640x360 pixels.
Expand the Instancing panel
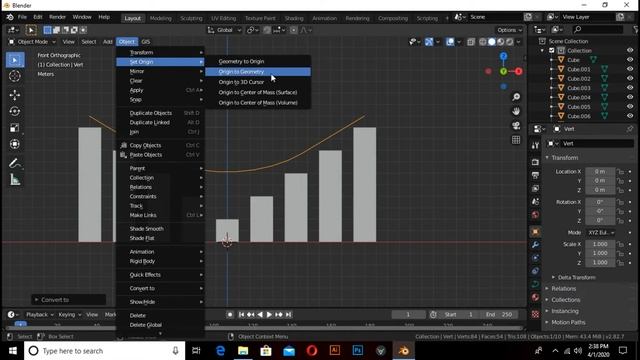pyautogui.click(x=564, y=311)
